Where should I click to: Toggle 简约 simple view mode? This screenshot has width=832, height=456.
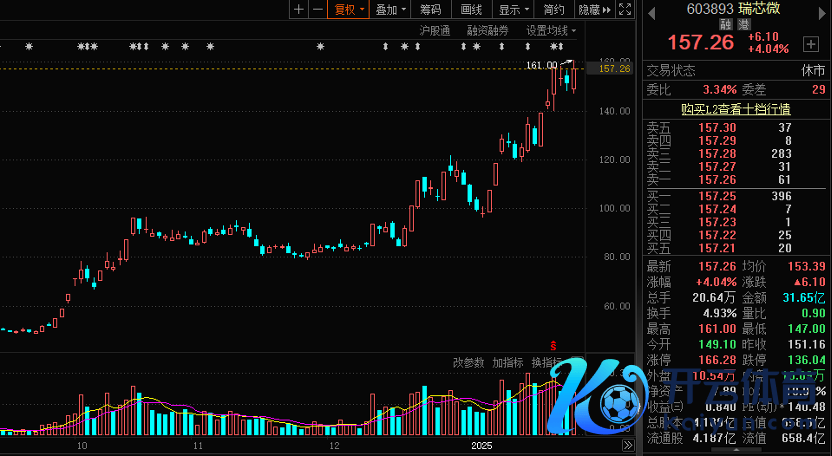click(x=554, y=10)
